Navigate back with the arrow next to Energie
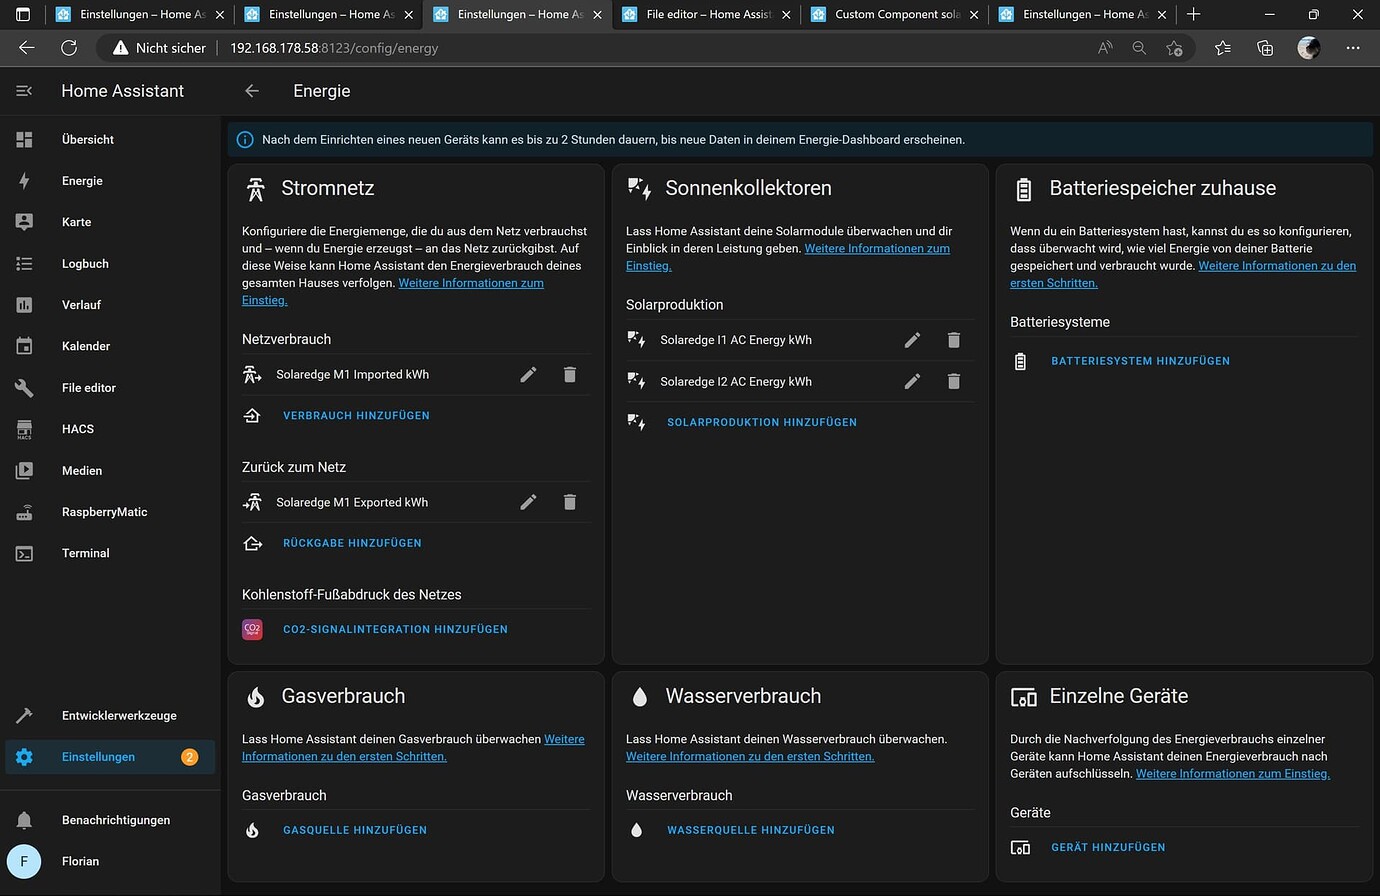 (x=251, y=90)
